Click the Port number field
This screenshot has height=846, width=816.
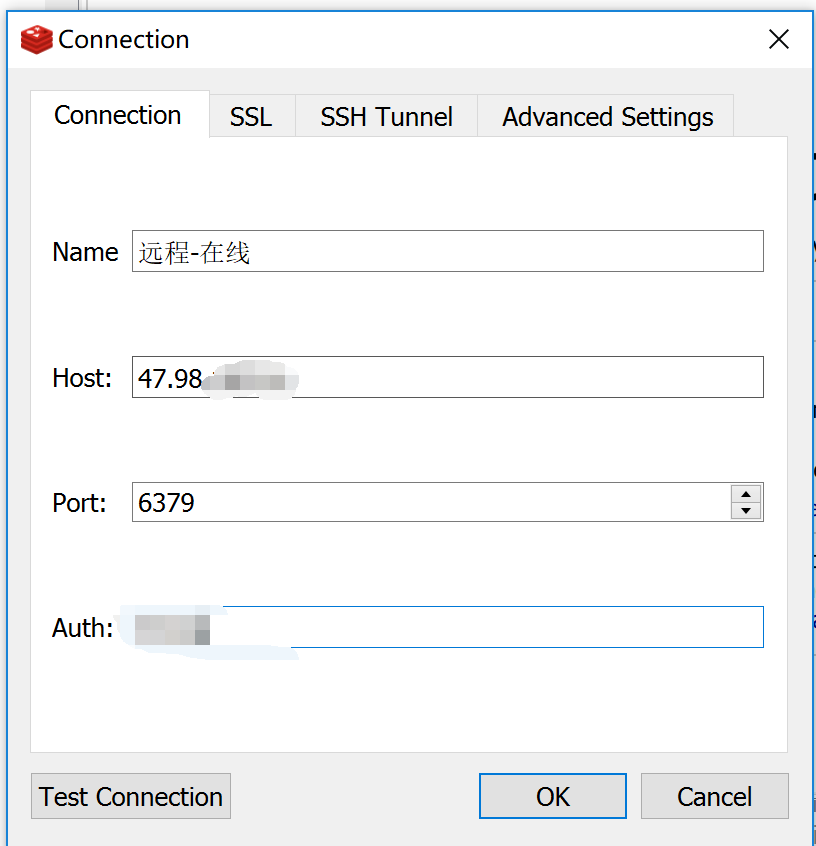tap(430, 503)
